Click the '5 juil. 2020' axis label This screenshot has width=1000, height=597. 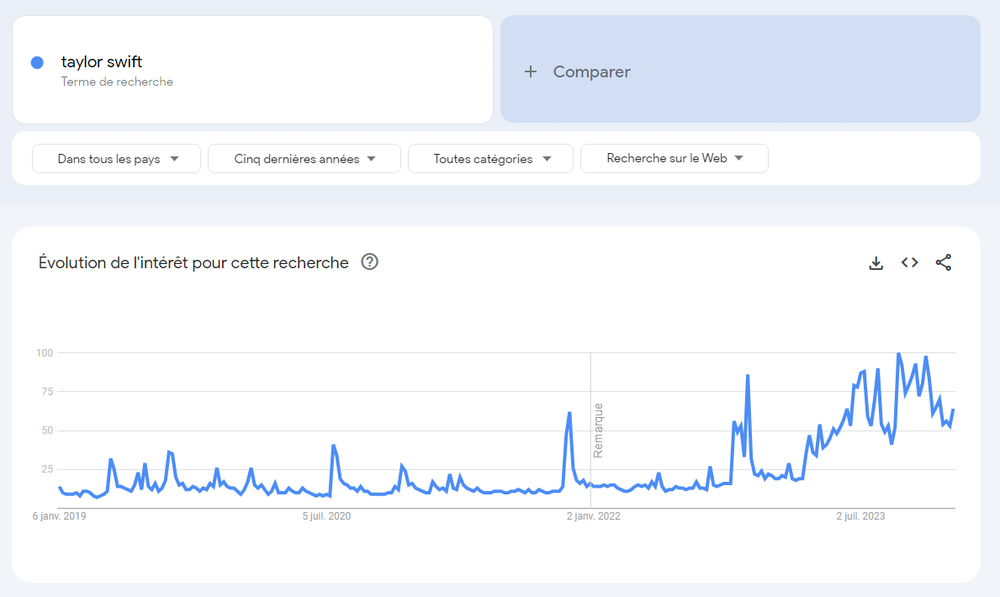click(x=327, y=516)
